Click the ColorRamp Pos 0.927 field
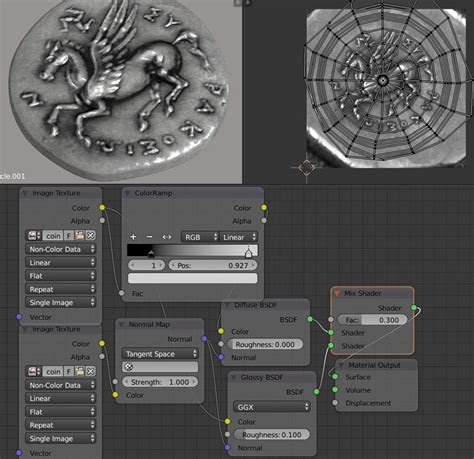The height and width of the screenshot is (459, 474). coord(213,265)
